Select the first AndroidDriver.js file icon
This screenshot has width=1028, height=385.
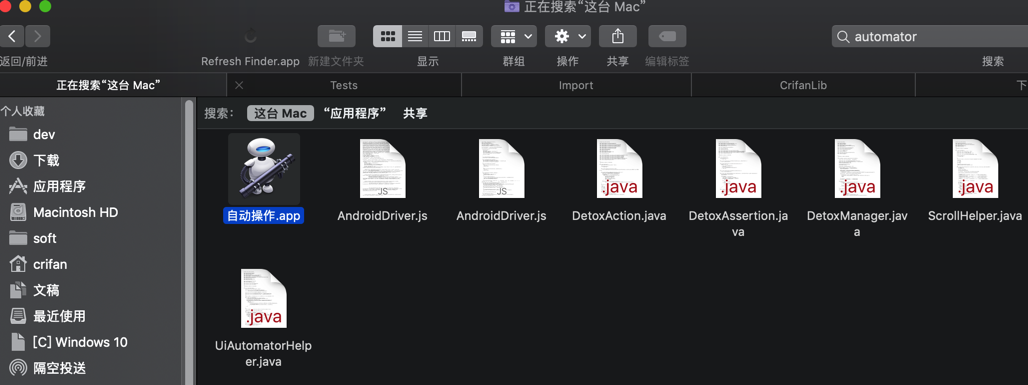[x=382, y=169]
